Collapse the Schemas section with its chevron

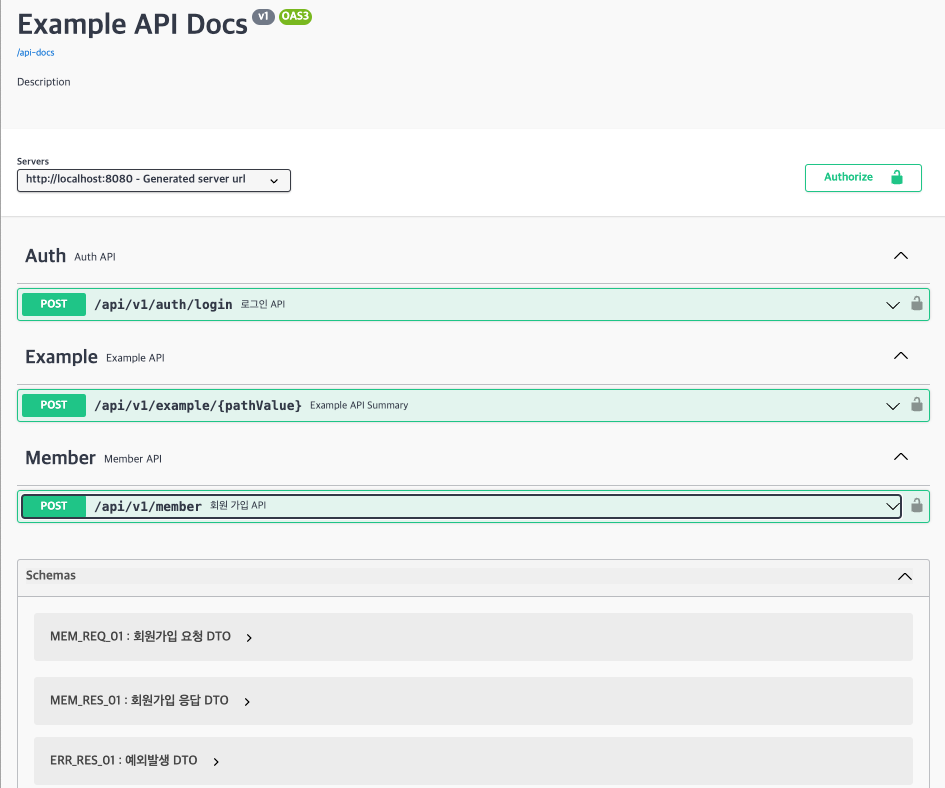[x=905, y=576]
